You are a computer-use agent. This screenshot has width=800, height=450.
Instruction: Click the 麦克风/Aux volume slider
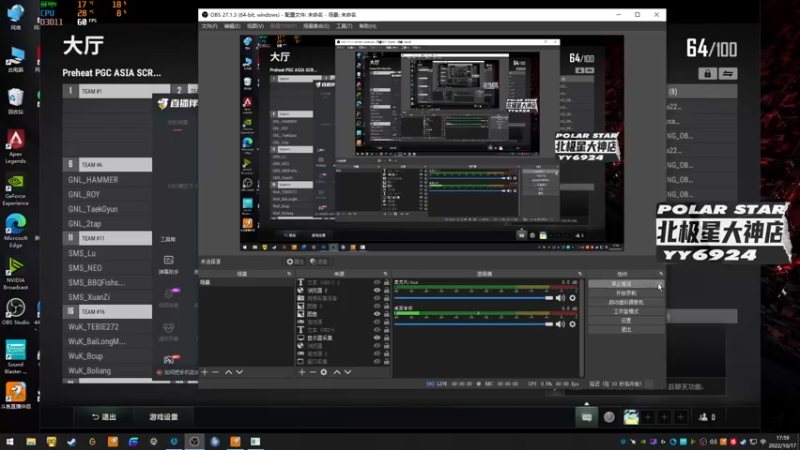[473, 298]
